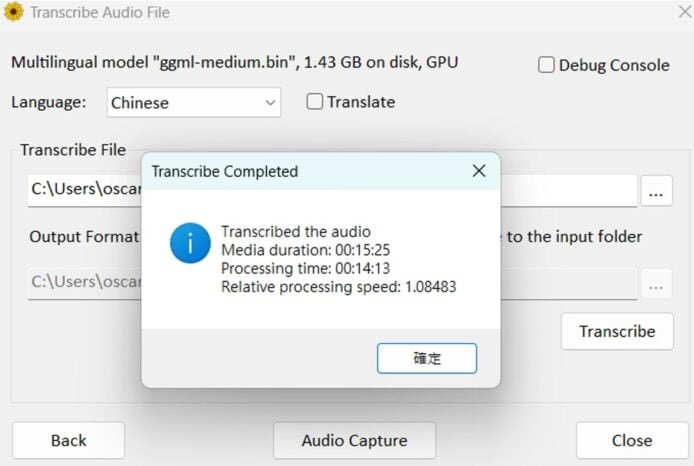Click the Relative processing speed text line
This screenshot has height=466, width=694.
(338, 288)
